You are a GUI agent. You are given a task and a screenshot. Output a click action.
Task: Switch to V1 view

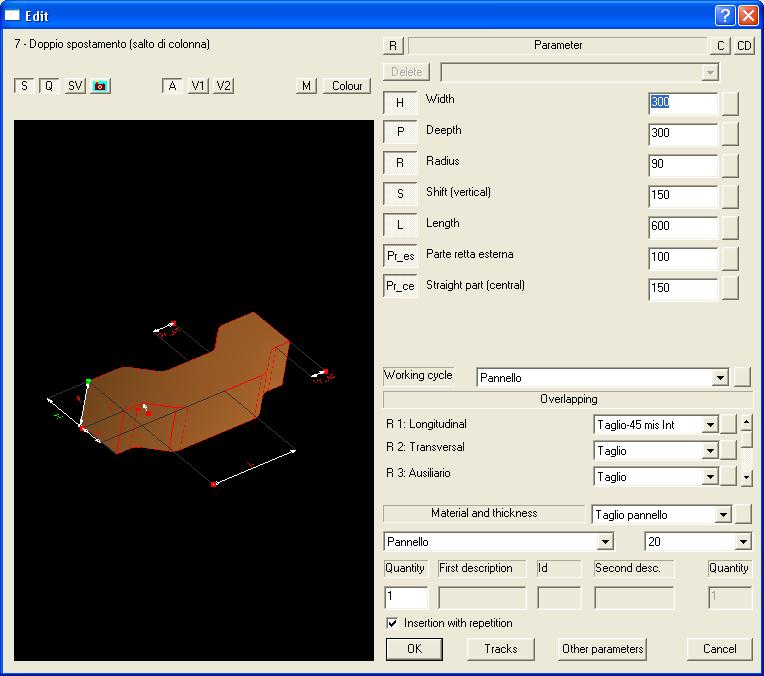[x=198, y=86]
